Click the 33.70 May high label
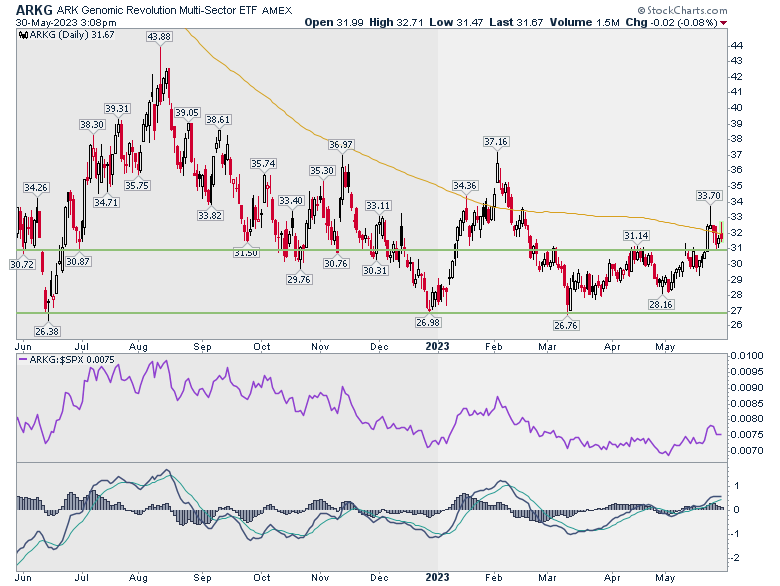This screenshot has height=586, width=780. pos(709,195)
